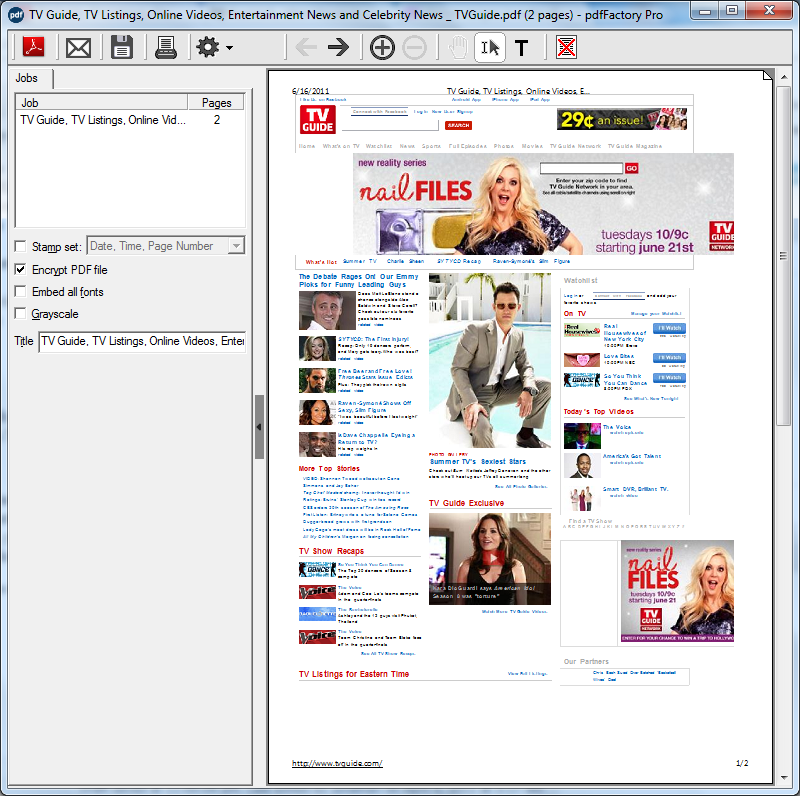Zoom out with the minus icon
Image resolution: width=800 pixels, height=796 pixels.
pos(414,48)
